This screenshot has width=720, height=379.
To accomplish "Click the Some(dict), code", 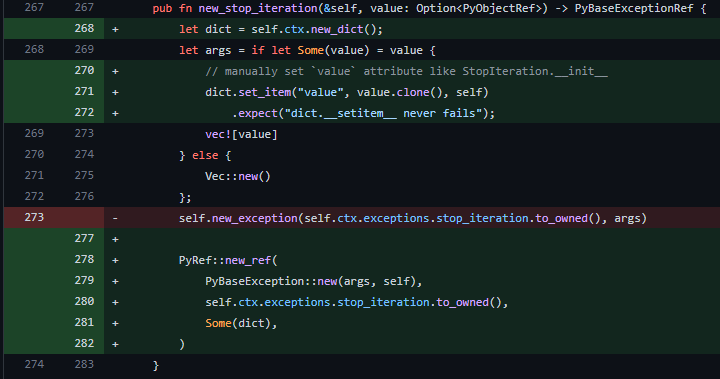I will [x=241, y=323].
